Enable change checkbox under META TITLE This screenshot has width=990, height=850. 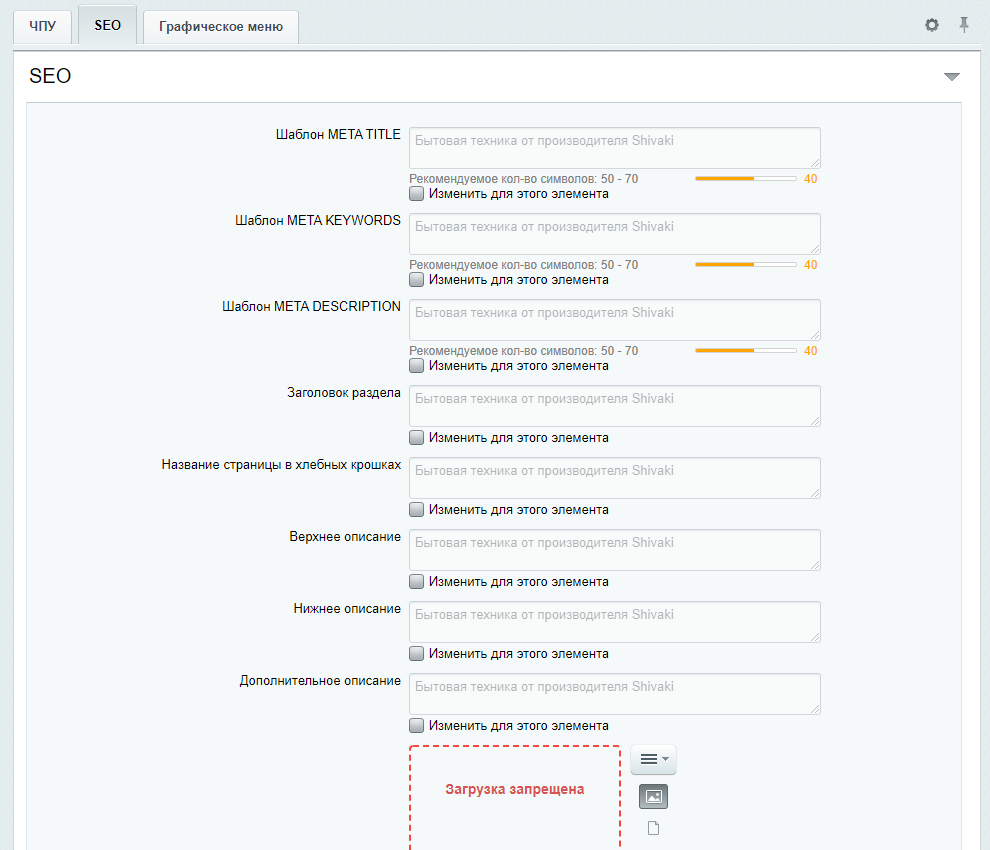[416, 194]
